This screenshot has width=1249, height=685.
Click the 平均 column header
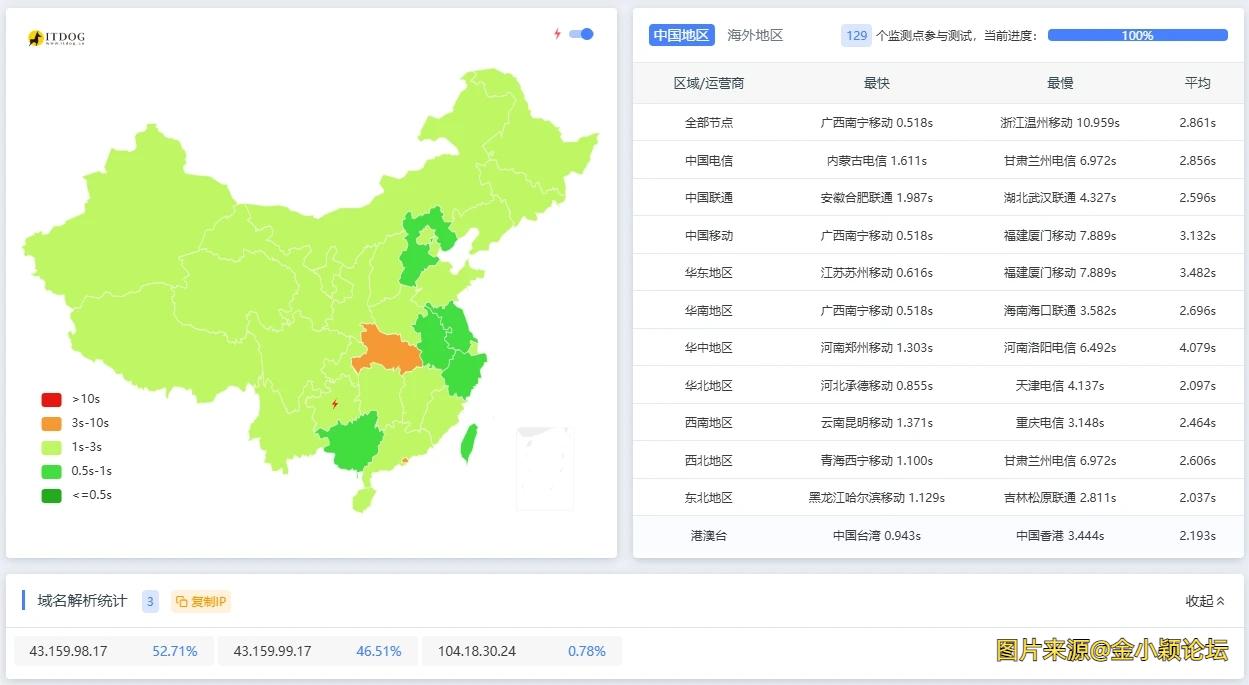[x=1197, y=83]
